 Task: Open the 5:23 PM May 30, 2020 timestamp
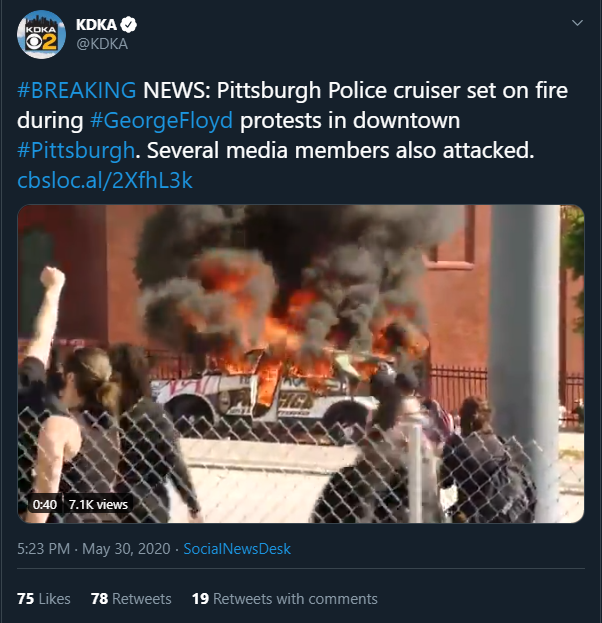point(94,549)
